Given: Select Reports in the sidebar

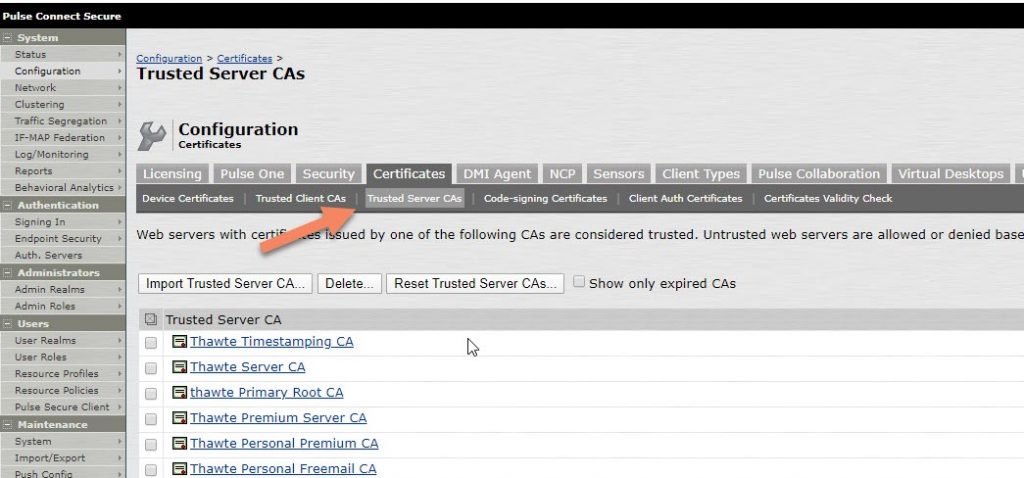Looking at the screenshot, I should (33, 171).
